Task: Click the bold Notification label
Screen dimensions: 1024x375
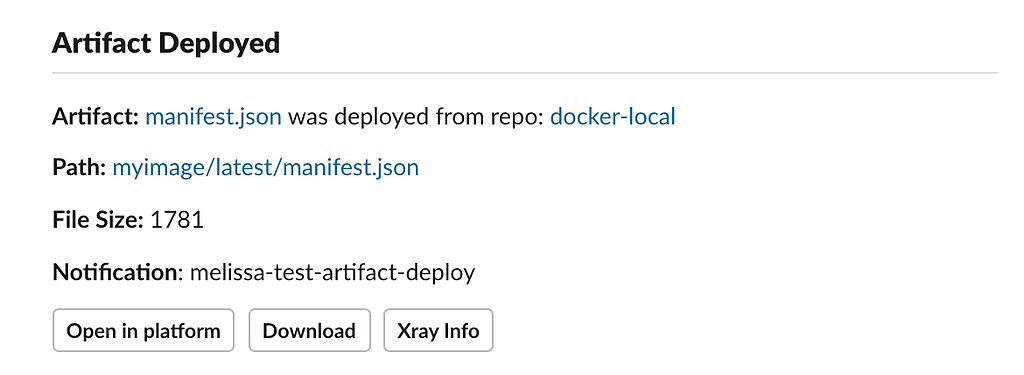Action: (116, 272)
